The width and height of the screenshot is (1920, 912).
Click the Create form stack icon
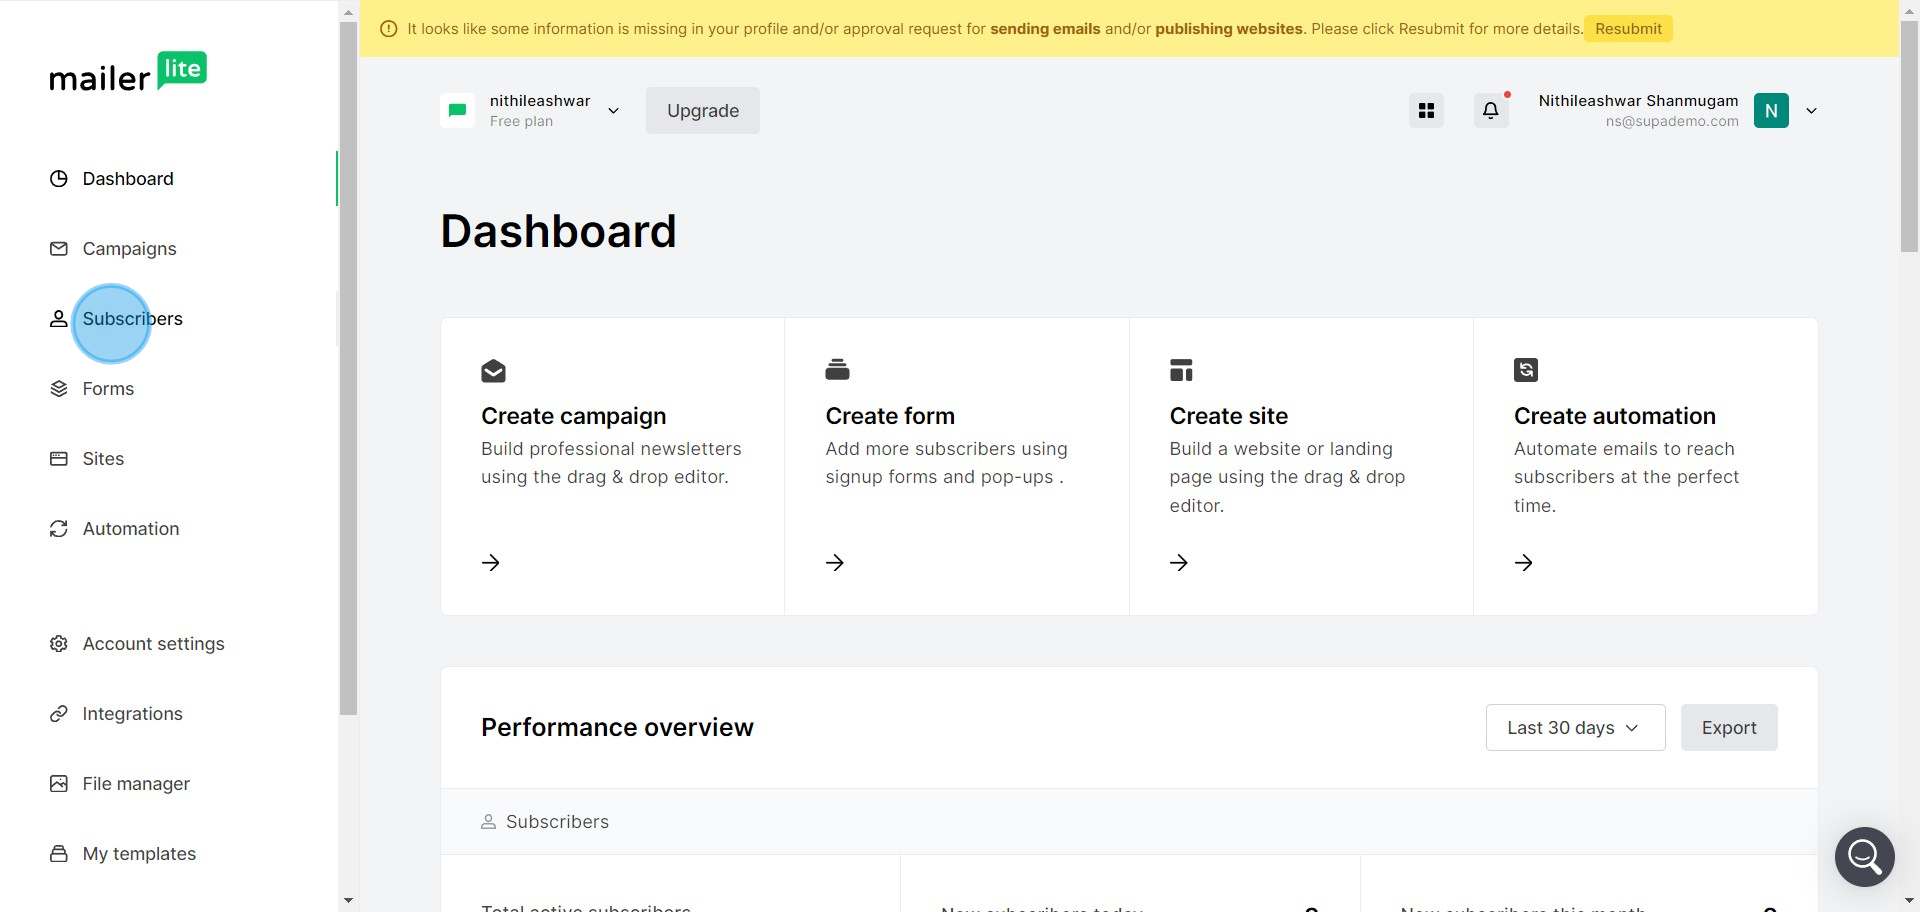838,370
